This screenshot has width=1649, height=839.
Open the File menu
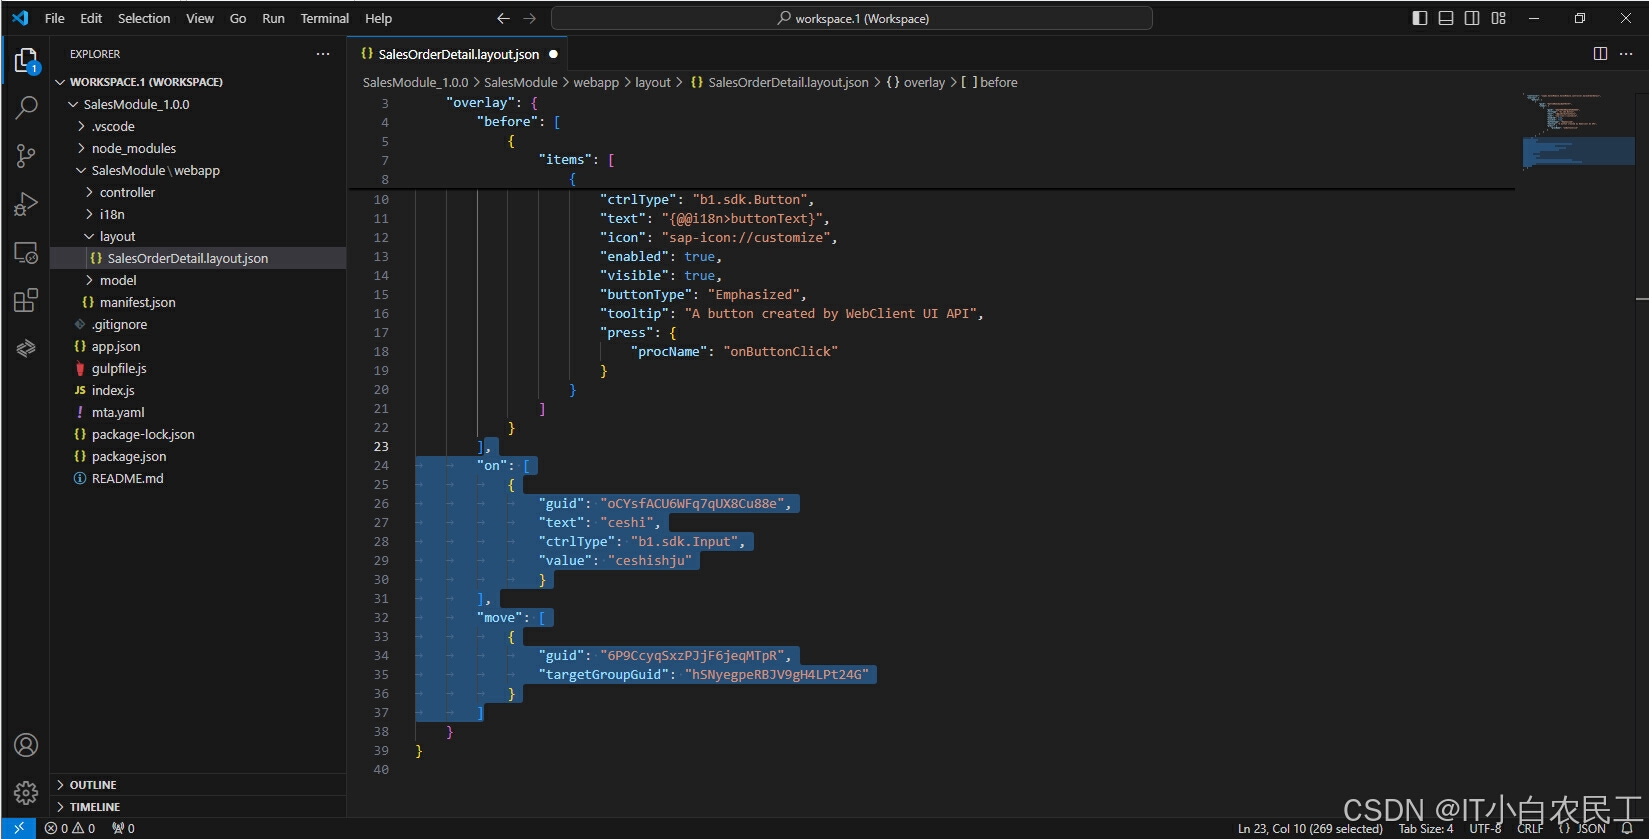pyautogui.click(x=55, y=18)
